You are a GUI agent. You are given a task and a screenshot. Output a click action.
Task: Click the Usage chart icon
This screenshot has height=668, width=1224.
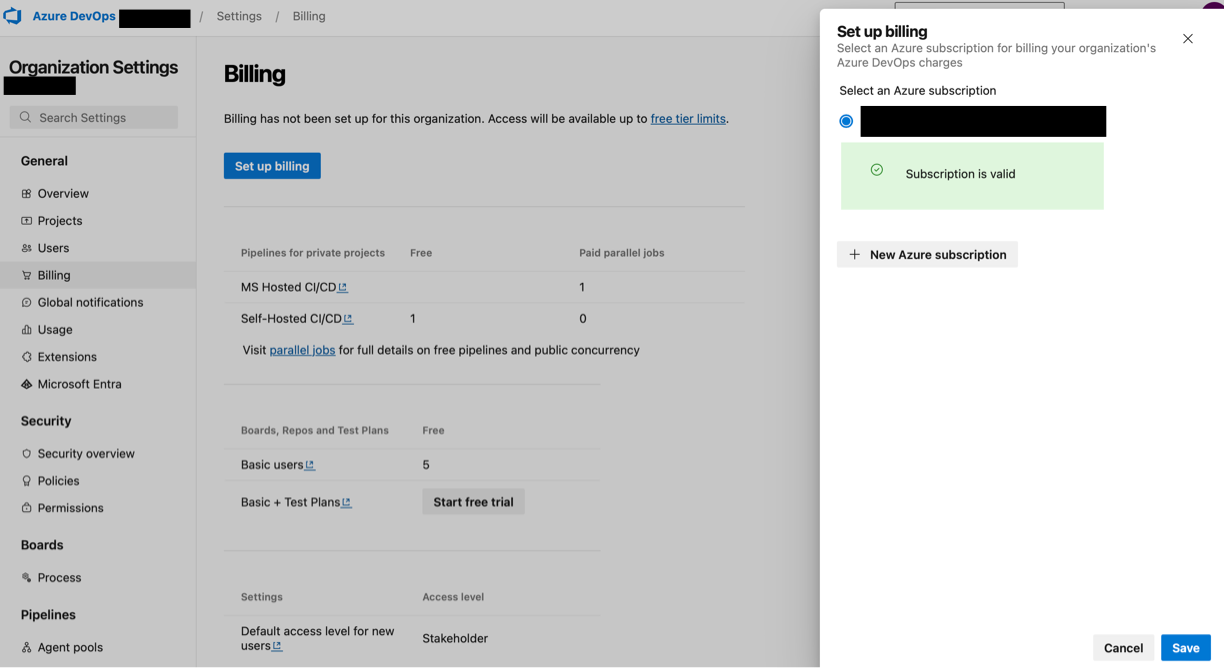point(27,329)
